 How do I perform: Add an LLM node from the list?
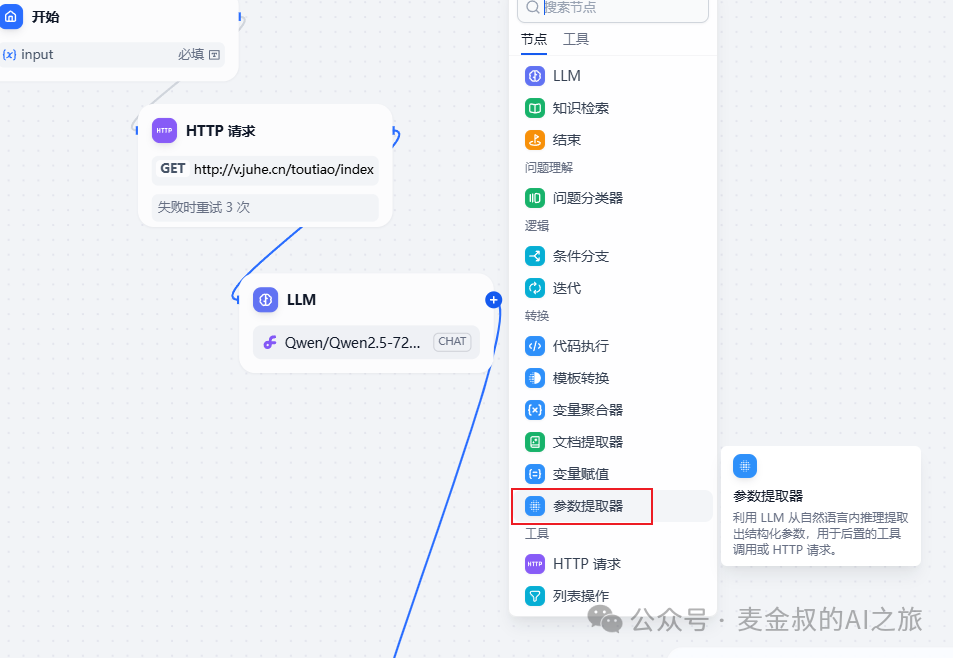613,76
